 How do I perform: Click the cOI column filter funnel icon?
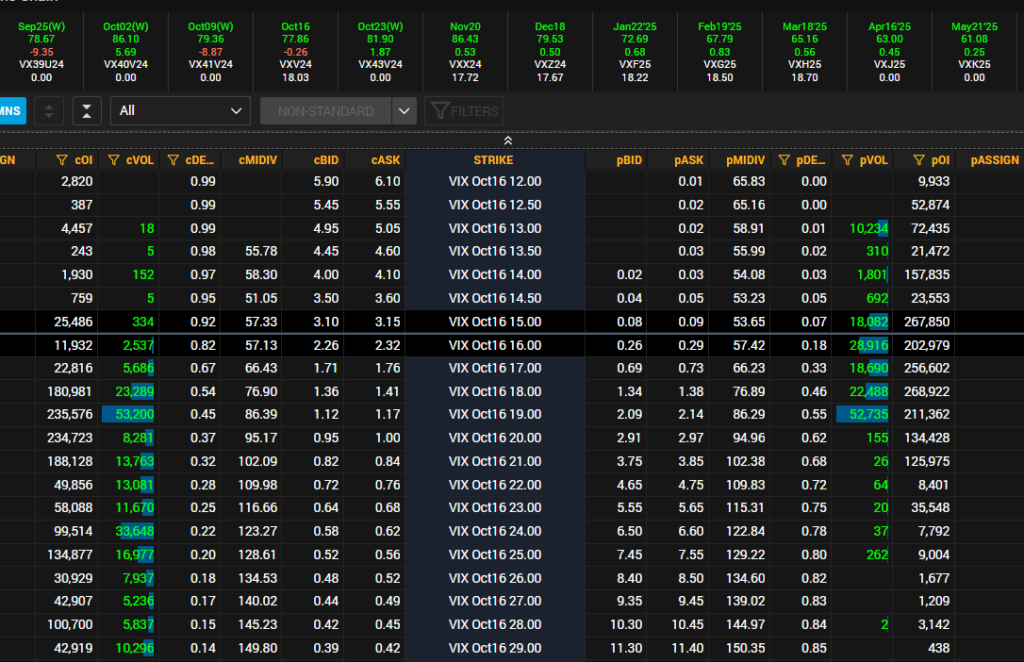[62, 160]
